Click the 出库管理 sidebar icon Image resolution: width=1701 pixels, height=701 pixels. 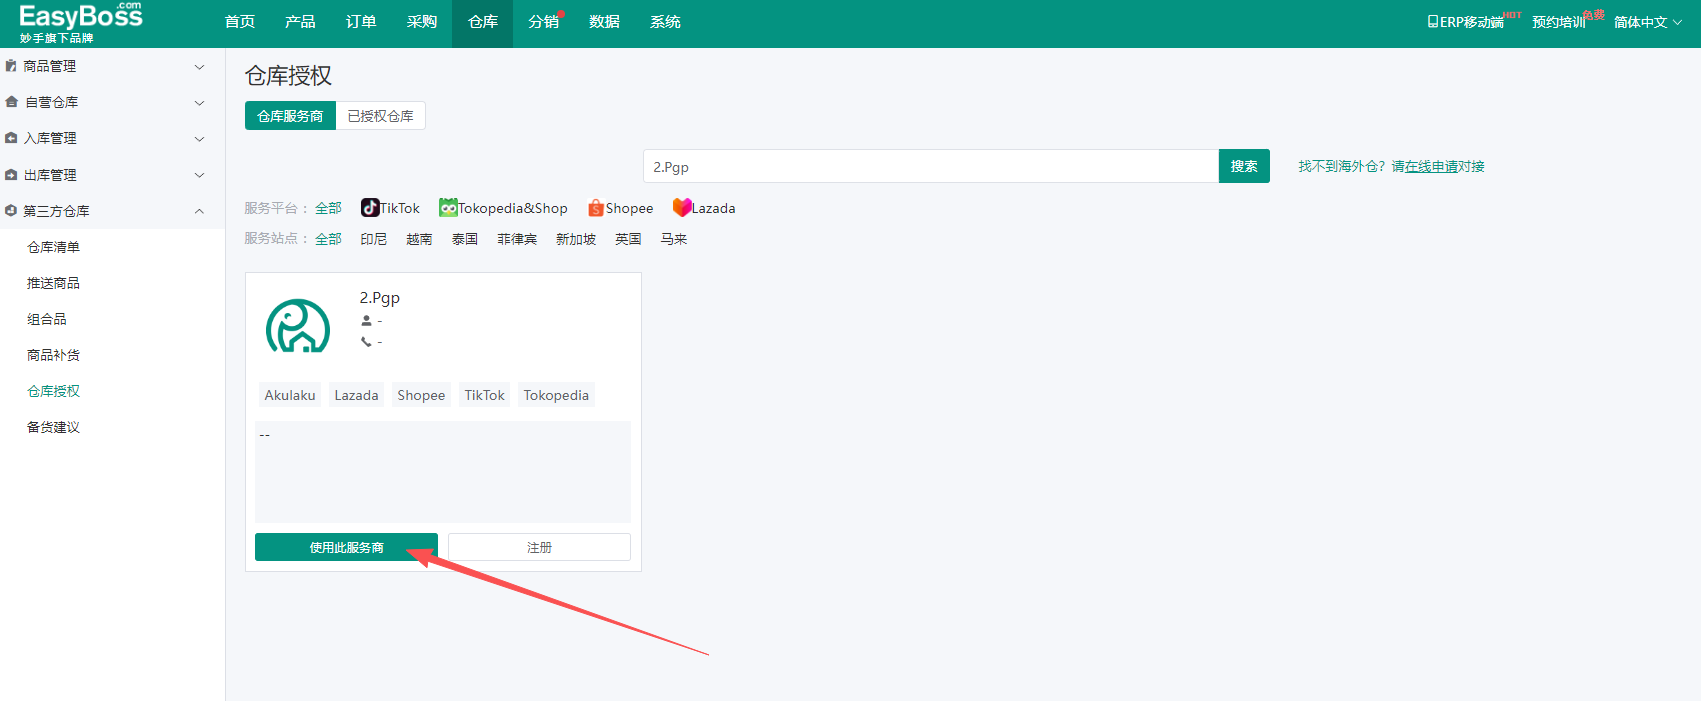[x=11, y=175]
